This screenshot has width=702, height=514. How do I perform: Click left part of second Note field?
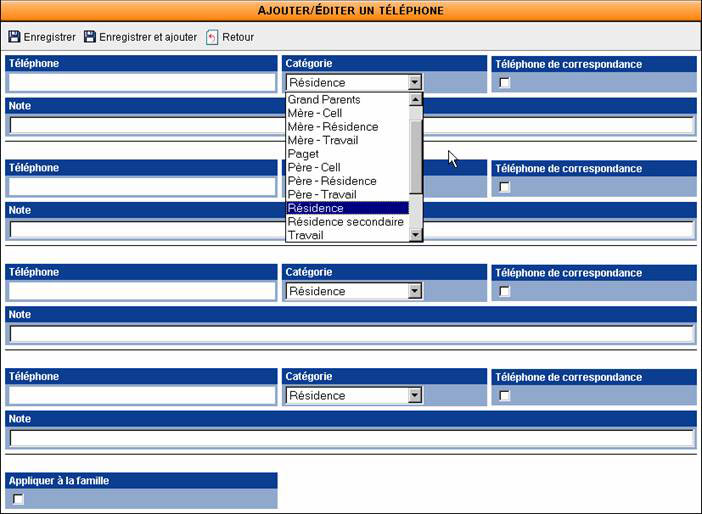147,230
